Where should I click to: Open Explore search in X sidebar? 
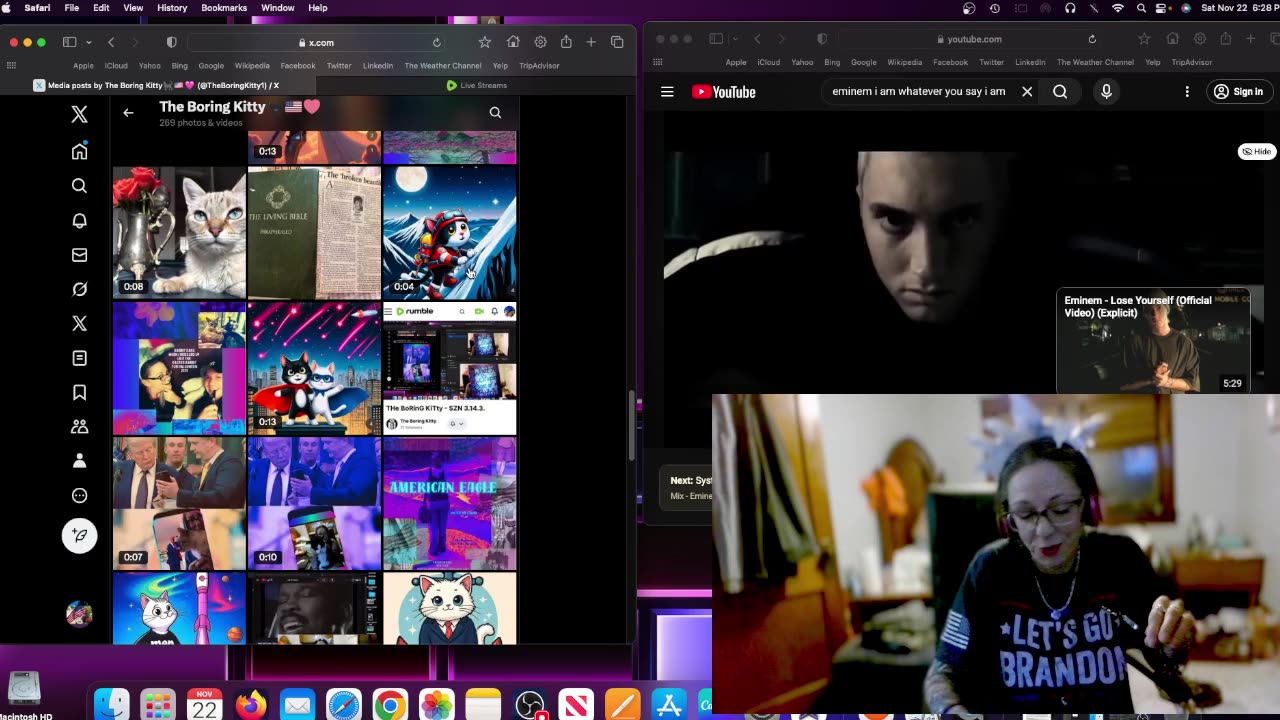[79, 186]
